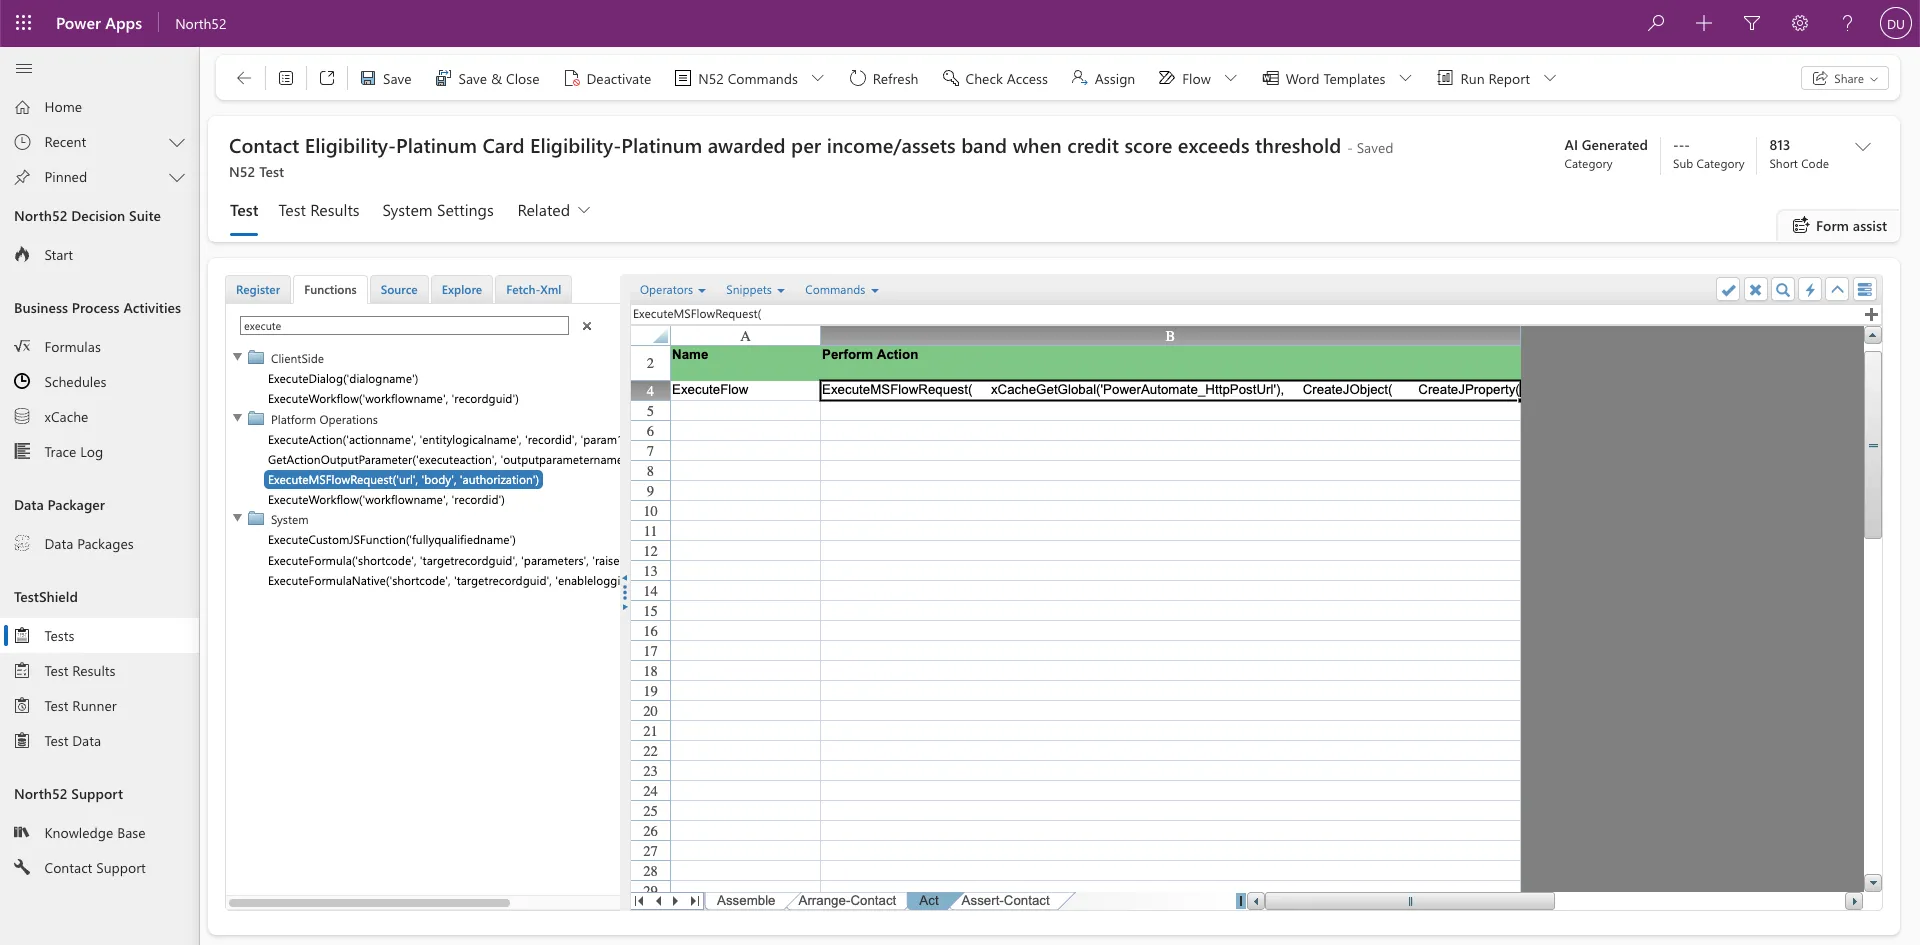Click the function search input field
The image size is (1920, 945).
coord(404,326)
